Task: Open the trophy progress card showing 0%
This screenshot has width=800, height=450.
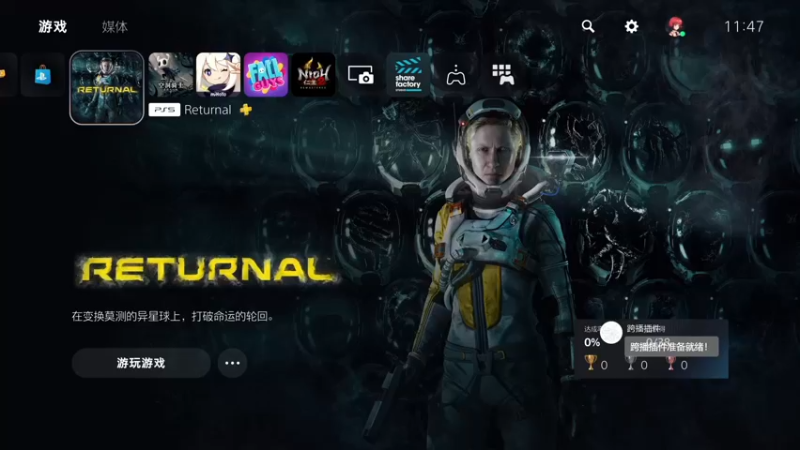Action: coord(652,349)
